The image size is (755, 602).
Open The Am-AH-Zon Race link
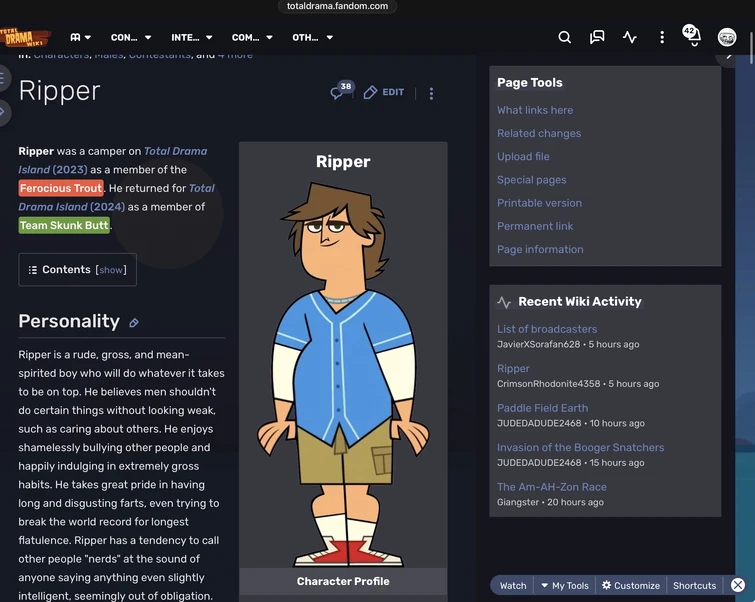tap(552, 487)
